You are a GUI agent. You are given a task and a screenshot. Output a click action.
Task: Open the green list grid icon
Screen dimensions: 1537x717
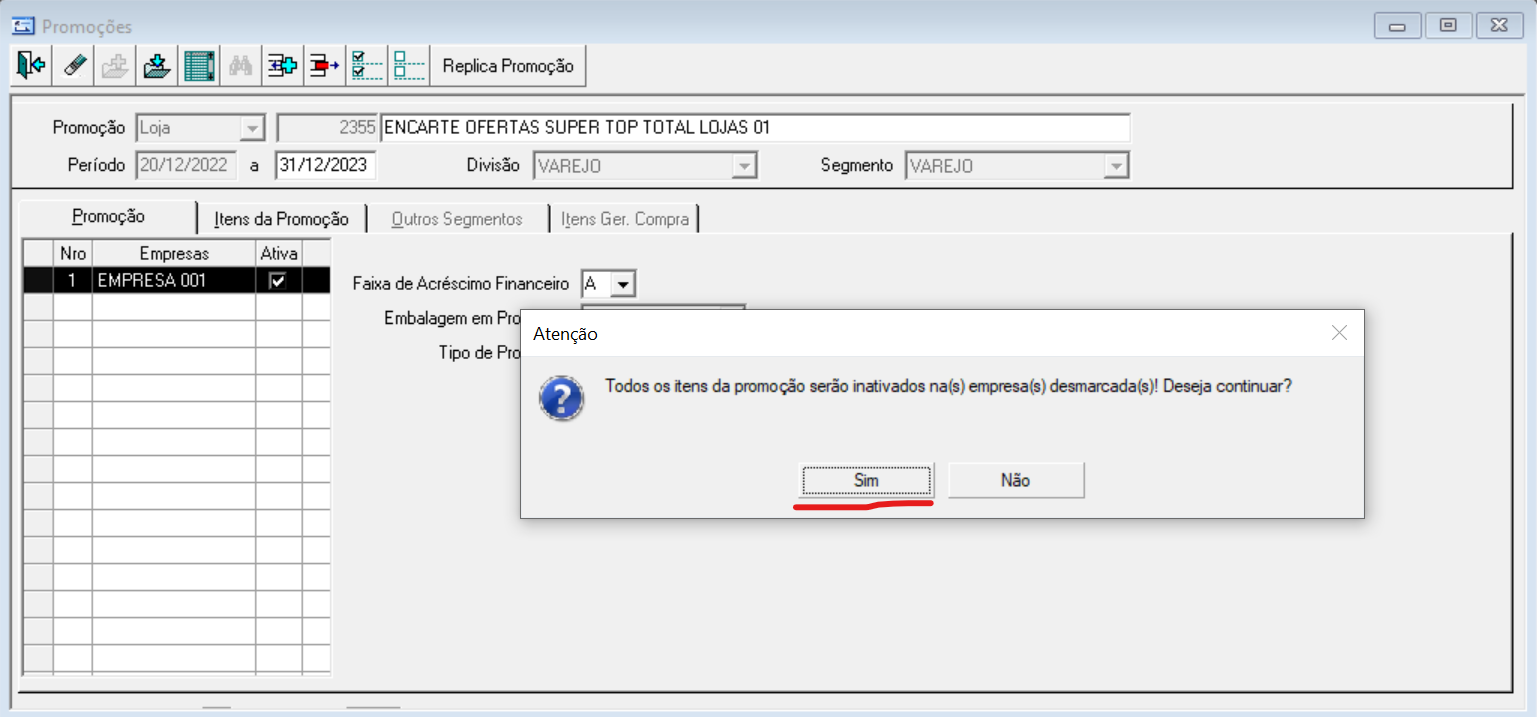(x=199, y=66)
